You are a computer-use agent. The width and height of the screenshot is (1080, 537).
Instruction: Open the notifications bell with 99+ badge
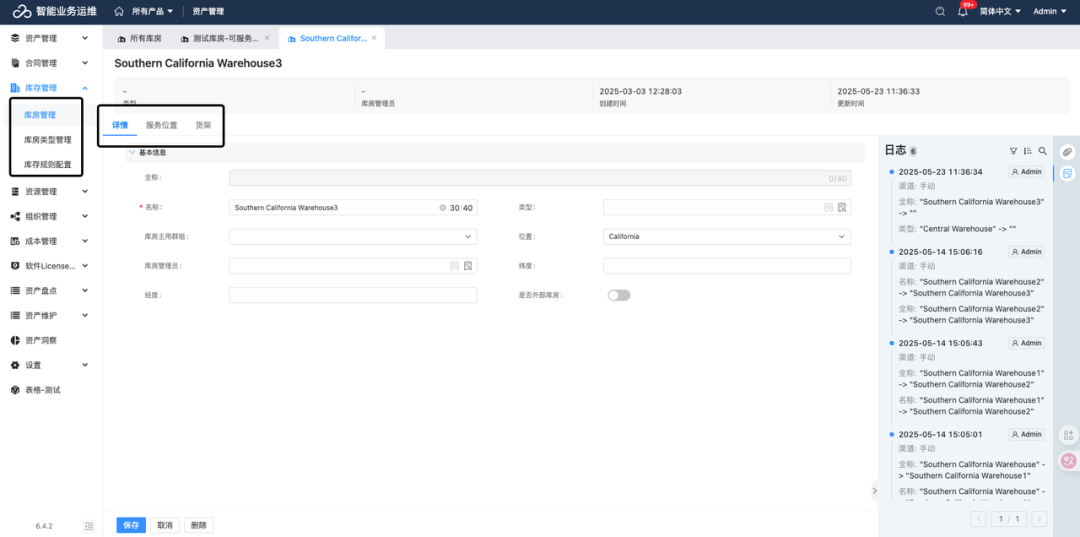pos(963,11)
